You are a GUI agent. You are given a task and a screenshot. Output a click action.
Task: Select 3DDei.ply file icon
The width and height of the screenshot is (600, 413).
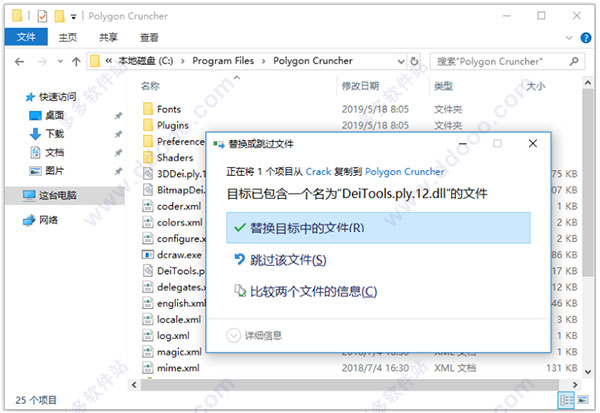(x=148, y=174)
